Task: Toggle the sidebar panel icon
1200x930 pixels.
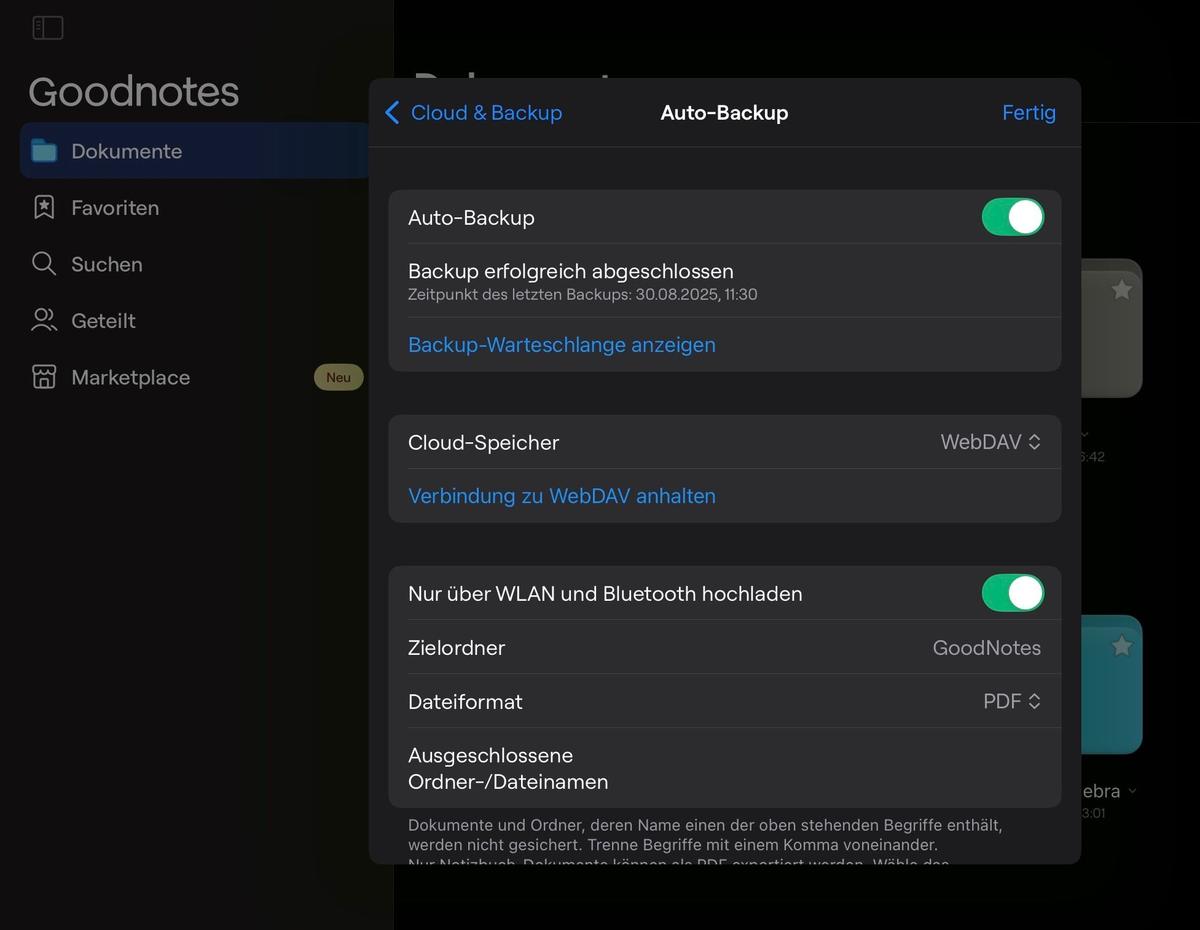Action: pyautogui.click(x=48, y=28)
